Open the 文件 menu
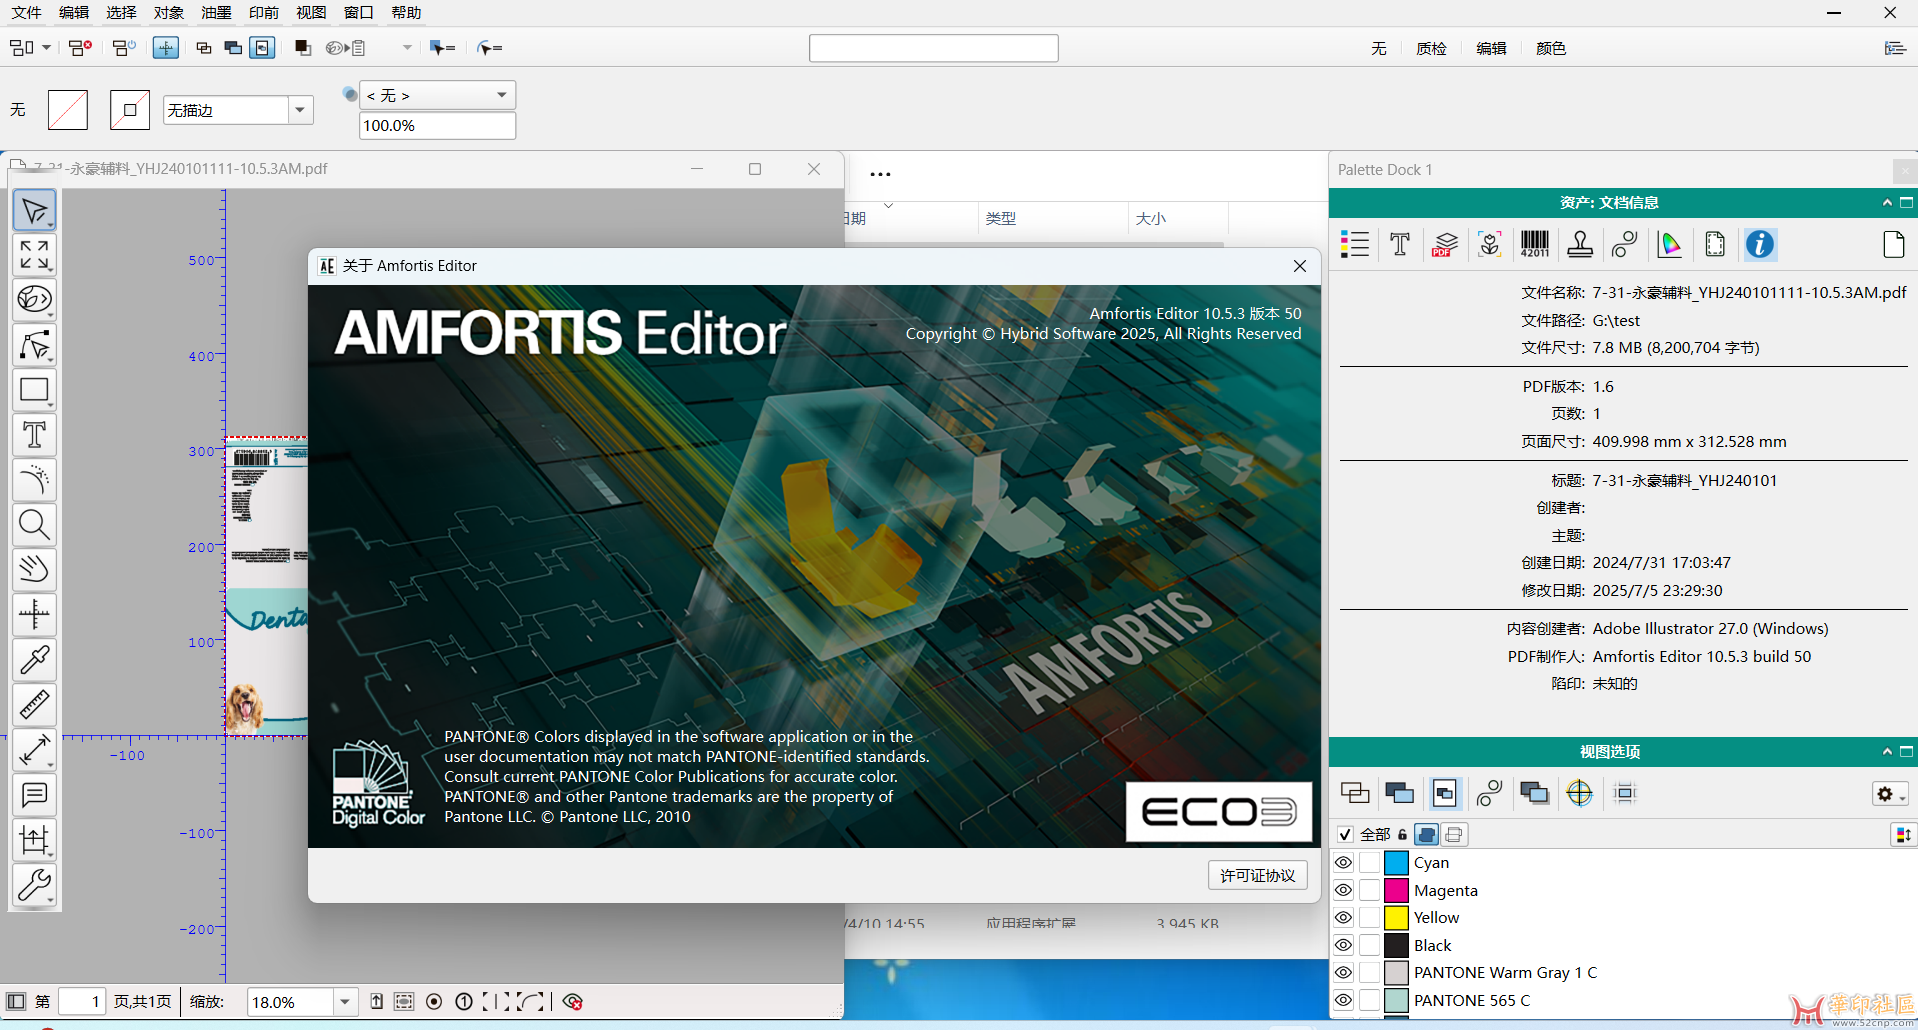 tap(26, 12)
